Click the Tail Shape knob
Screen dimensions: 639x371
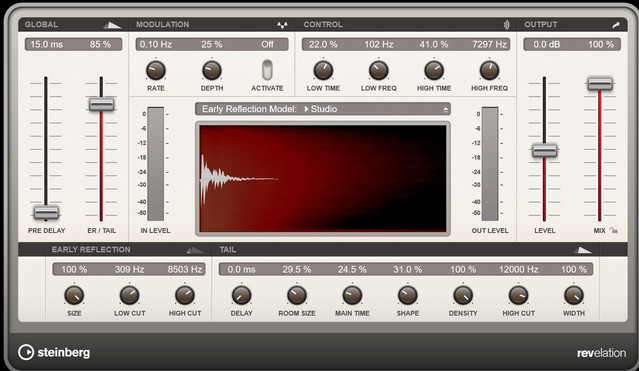[x=408, y=295]
